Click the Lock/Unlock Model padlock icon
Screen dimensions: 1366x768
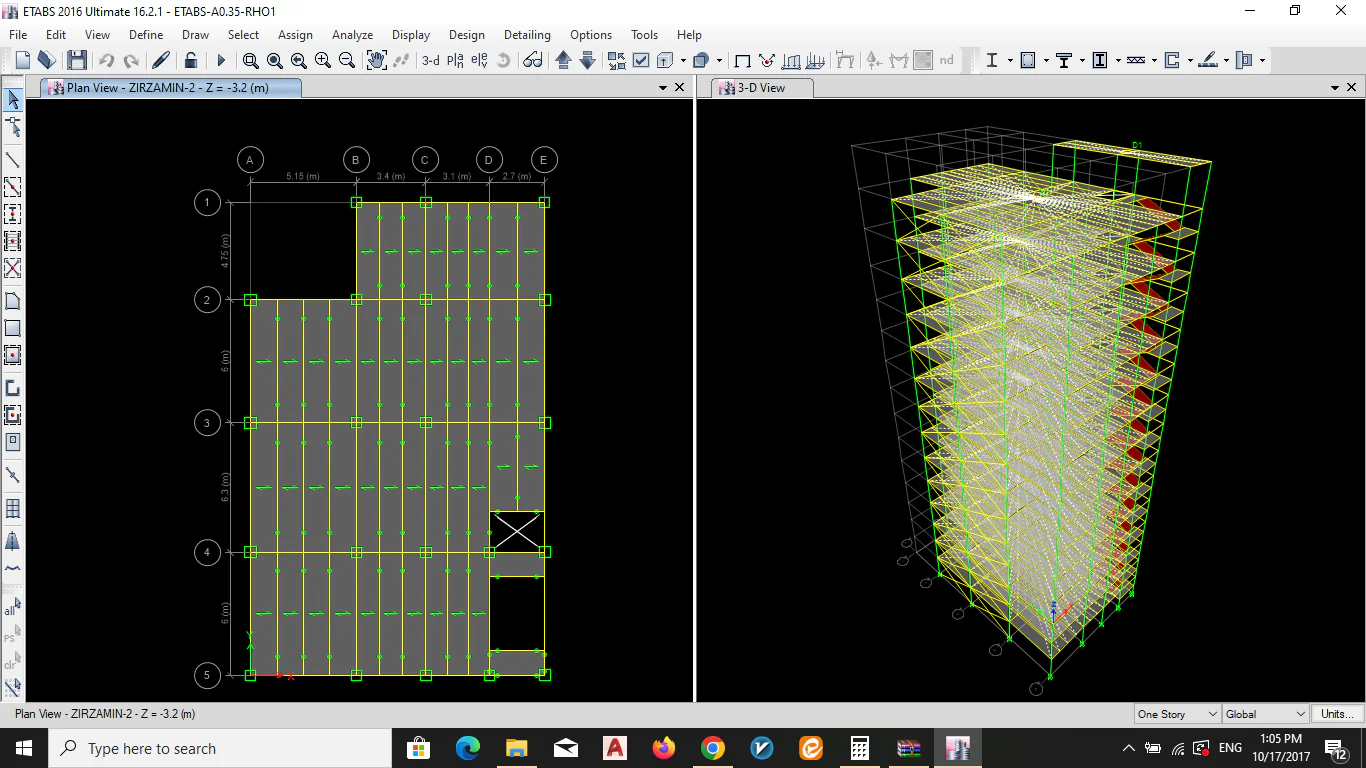190,61
